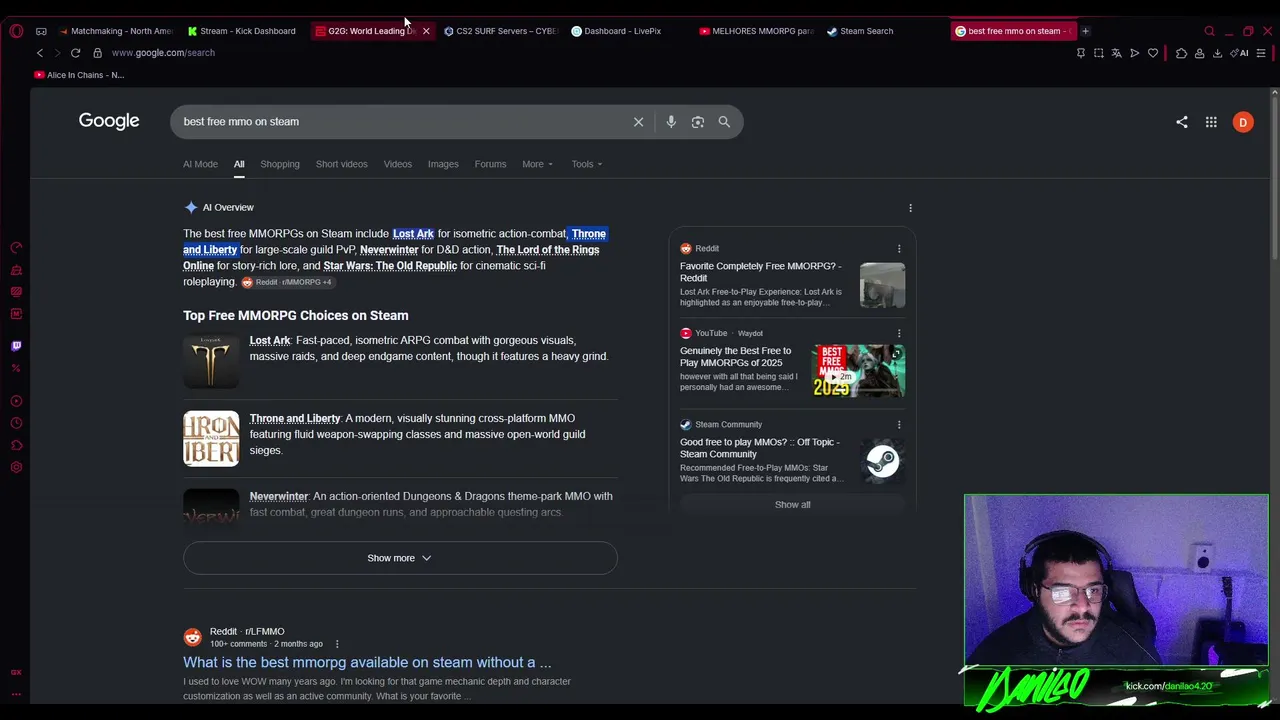The width and height of the screenshot is (1280, 720).
Task: Open the history clock icon in sidebar
Action: pyautogui.click(x=16, y=423)
